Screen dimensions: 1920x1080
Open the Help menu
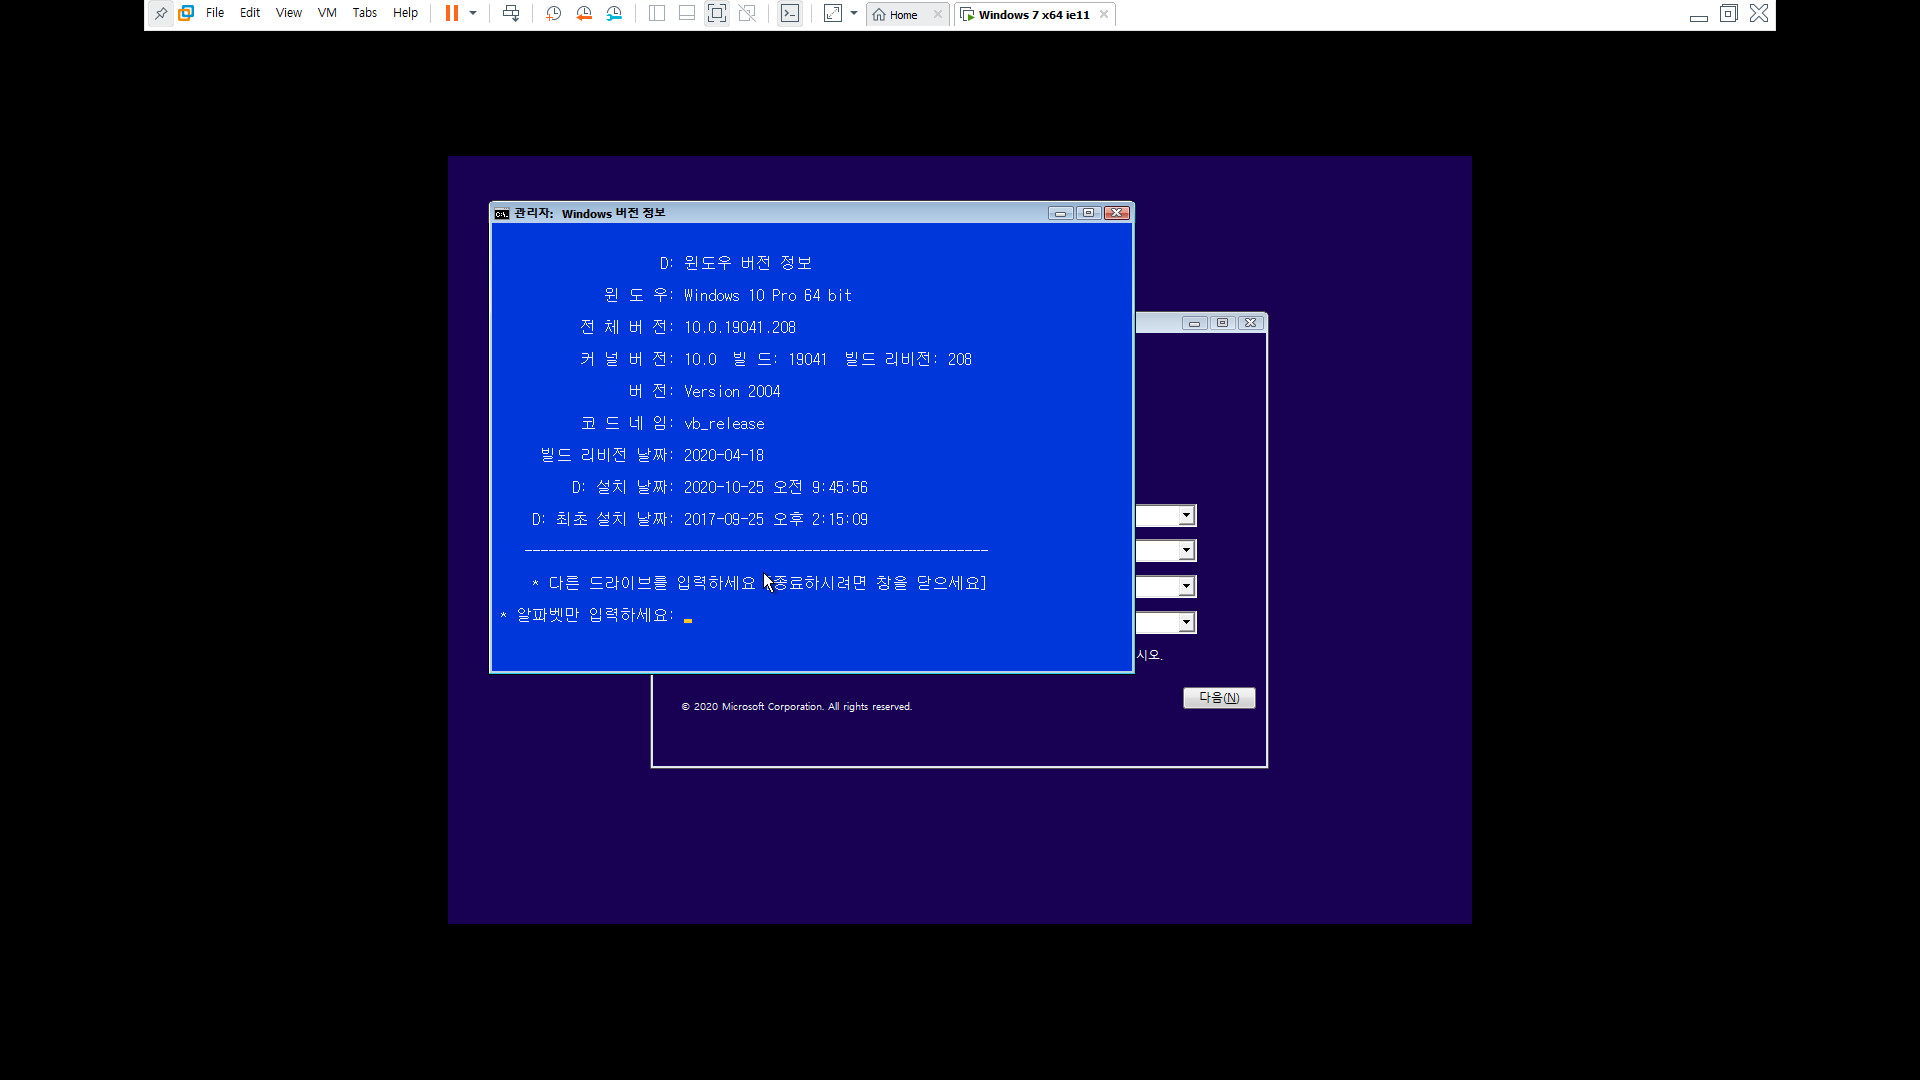[x=405, y=14]
